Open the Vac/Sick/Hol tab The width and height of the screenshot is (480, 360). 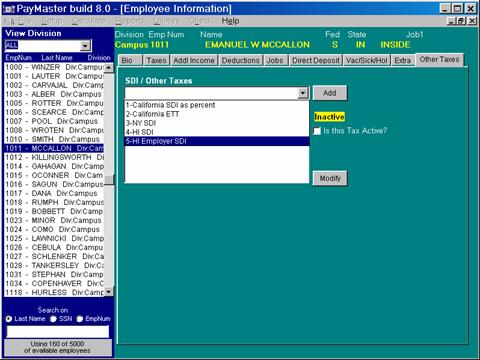(x=367, y=60)
